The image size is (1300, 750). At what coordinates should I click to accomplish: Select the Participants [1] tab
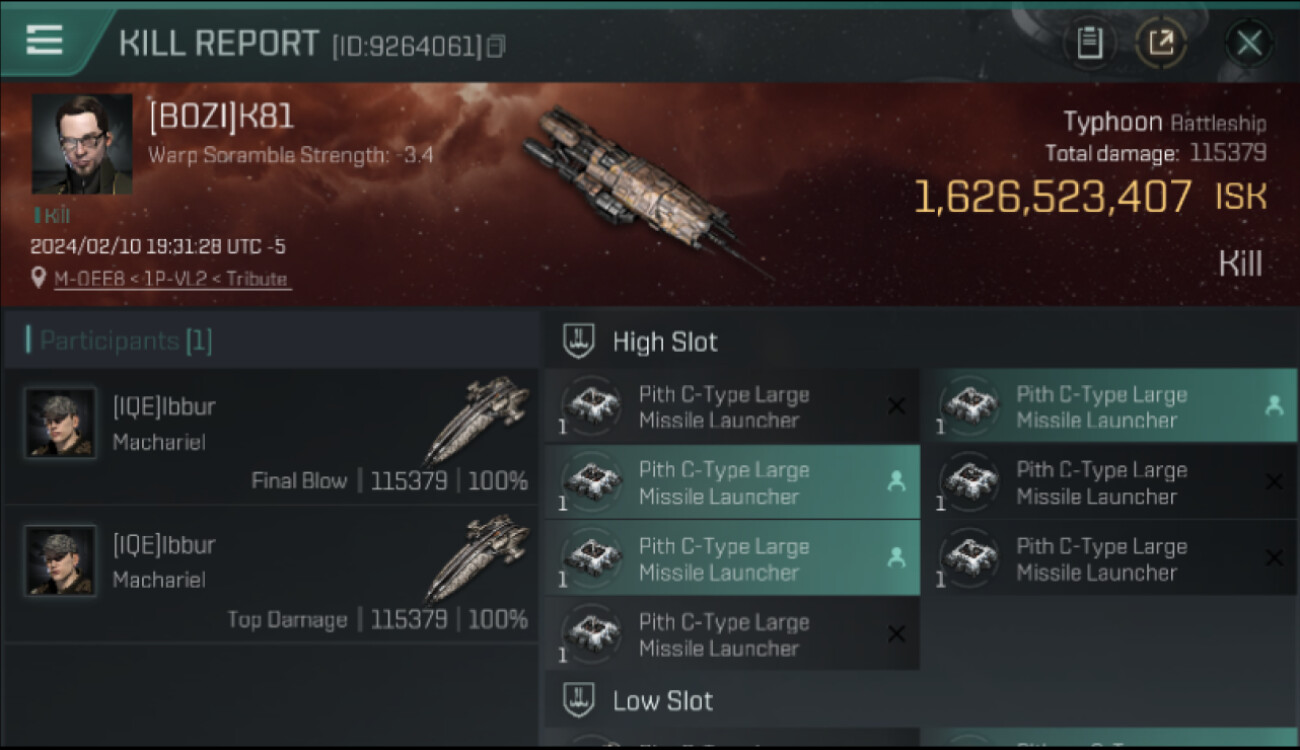click(x=126, y=341)
